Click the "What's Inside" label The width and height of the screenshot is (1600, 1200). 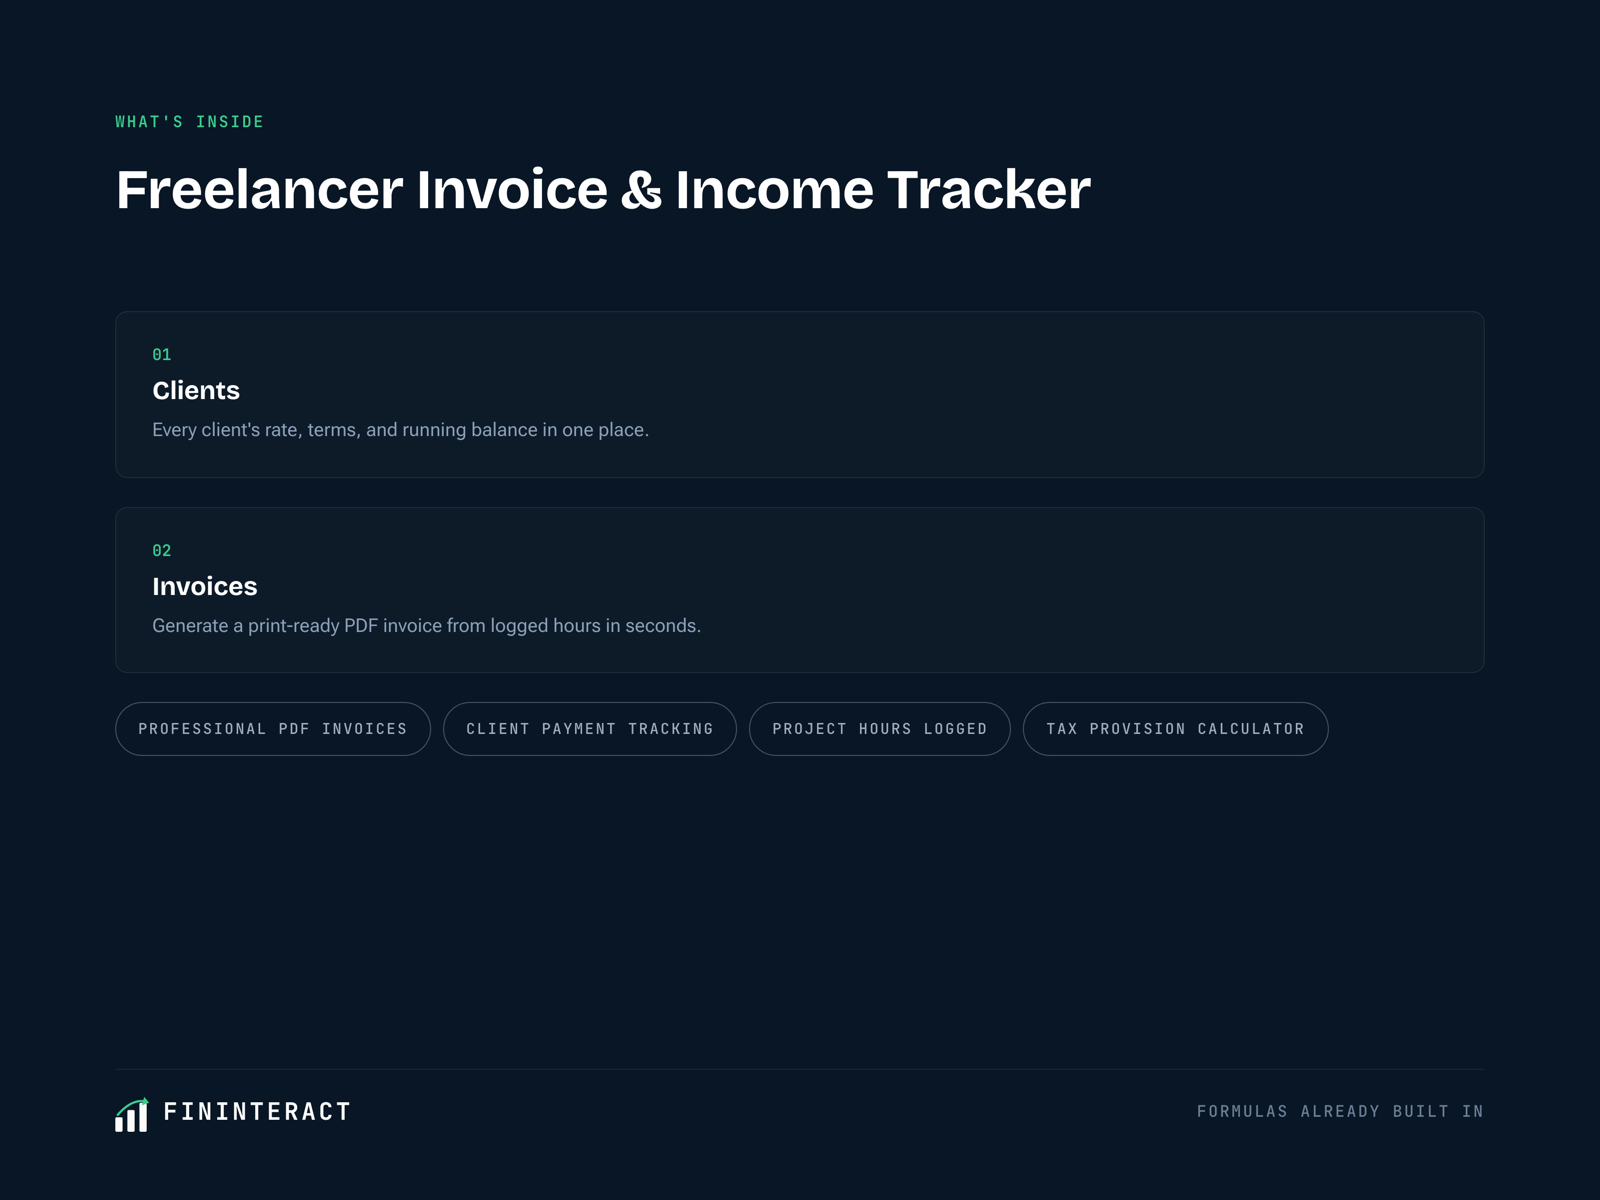190,122
